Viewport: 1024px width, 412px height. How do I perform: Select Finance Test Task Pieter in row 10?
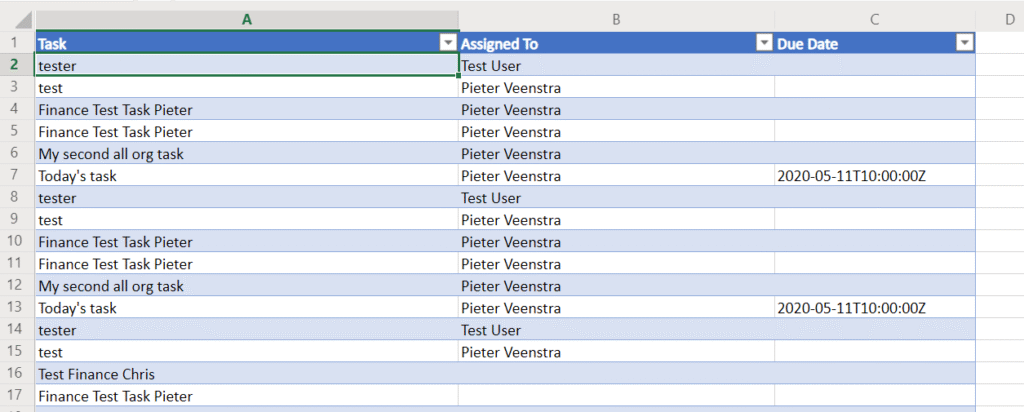tap(247, 242)
